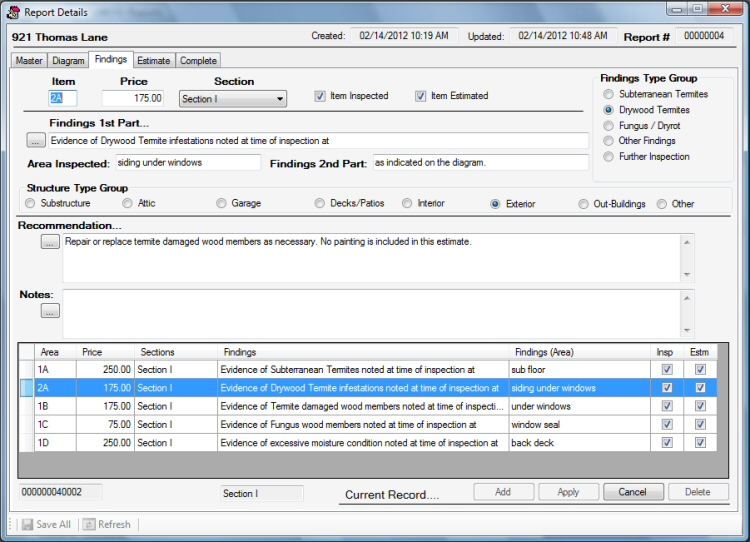Choose Exterior structure type

(x=495, y=204)
